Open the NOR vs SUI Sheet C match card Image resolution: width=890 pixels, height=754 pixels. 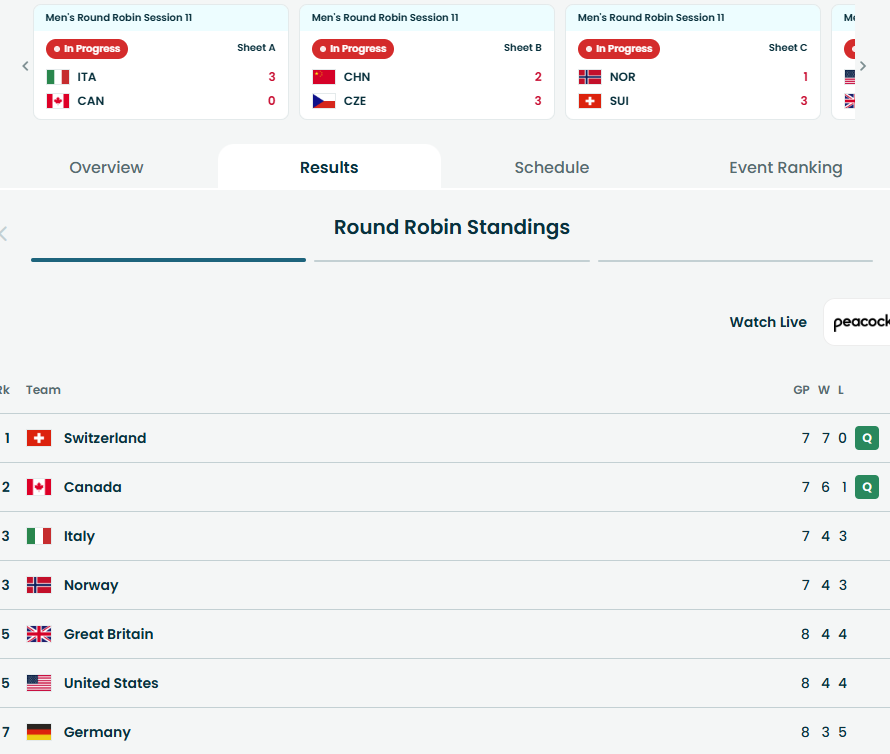click(693, 62)
